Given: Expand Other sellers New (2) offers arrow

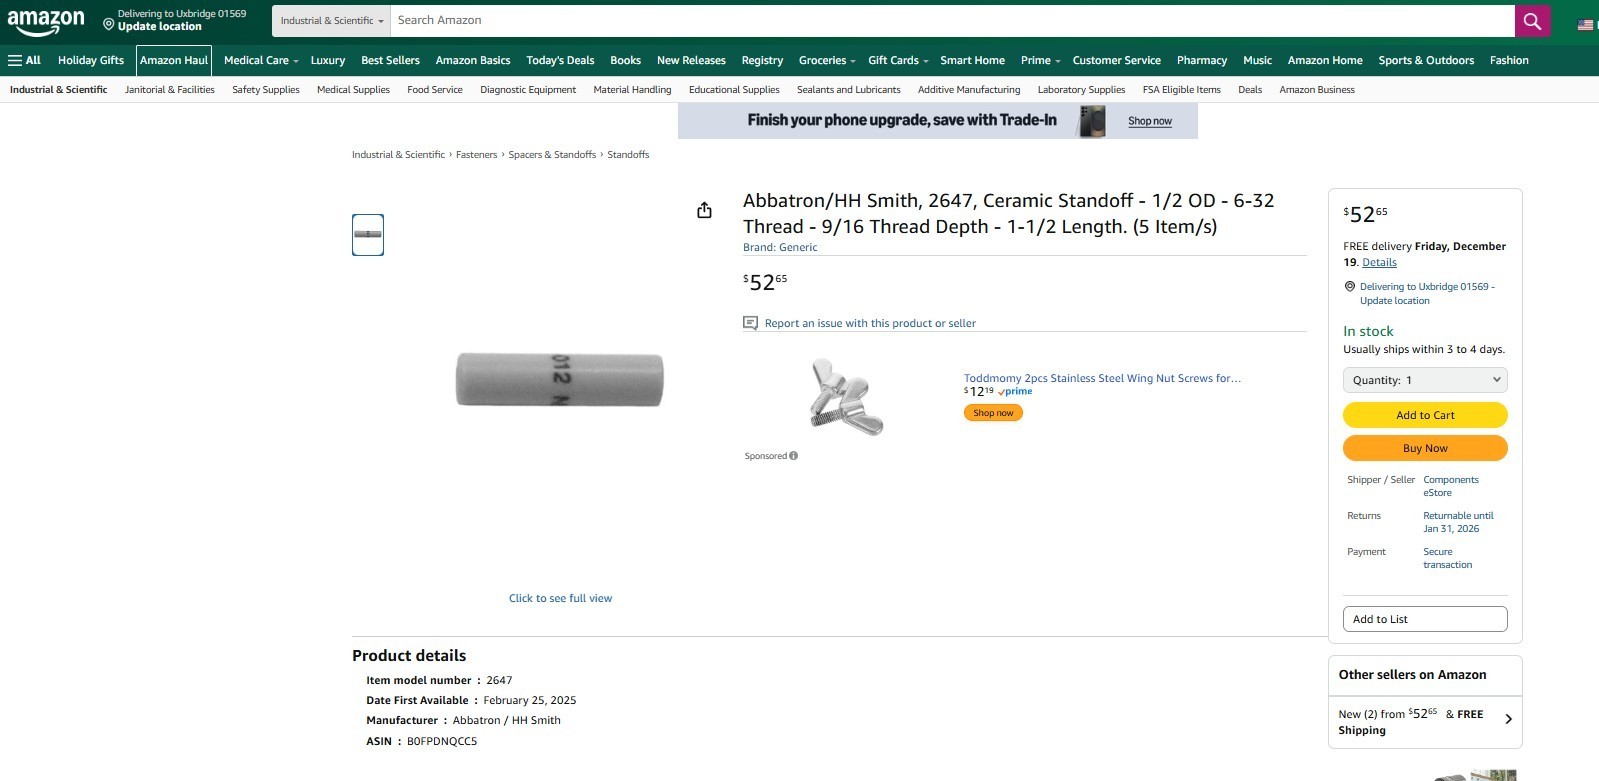Looking at the screenshot, I should point(1508,719).
